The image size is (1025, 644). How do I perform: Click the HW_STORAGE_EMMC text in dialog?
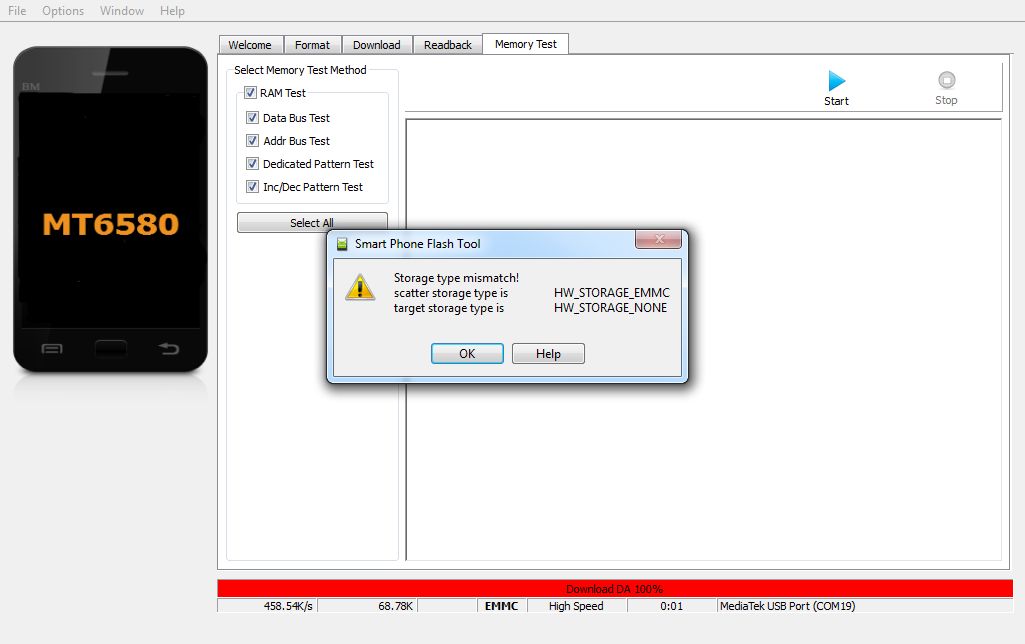[612, 293]
